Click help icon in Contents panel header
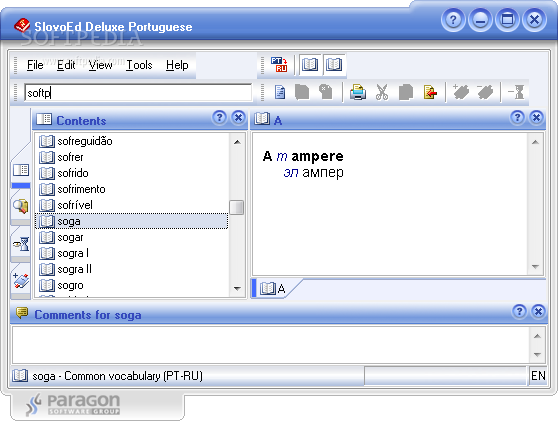This screenshot has width=558, height=421. [x=220, y=117]
